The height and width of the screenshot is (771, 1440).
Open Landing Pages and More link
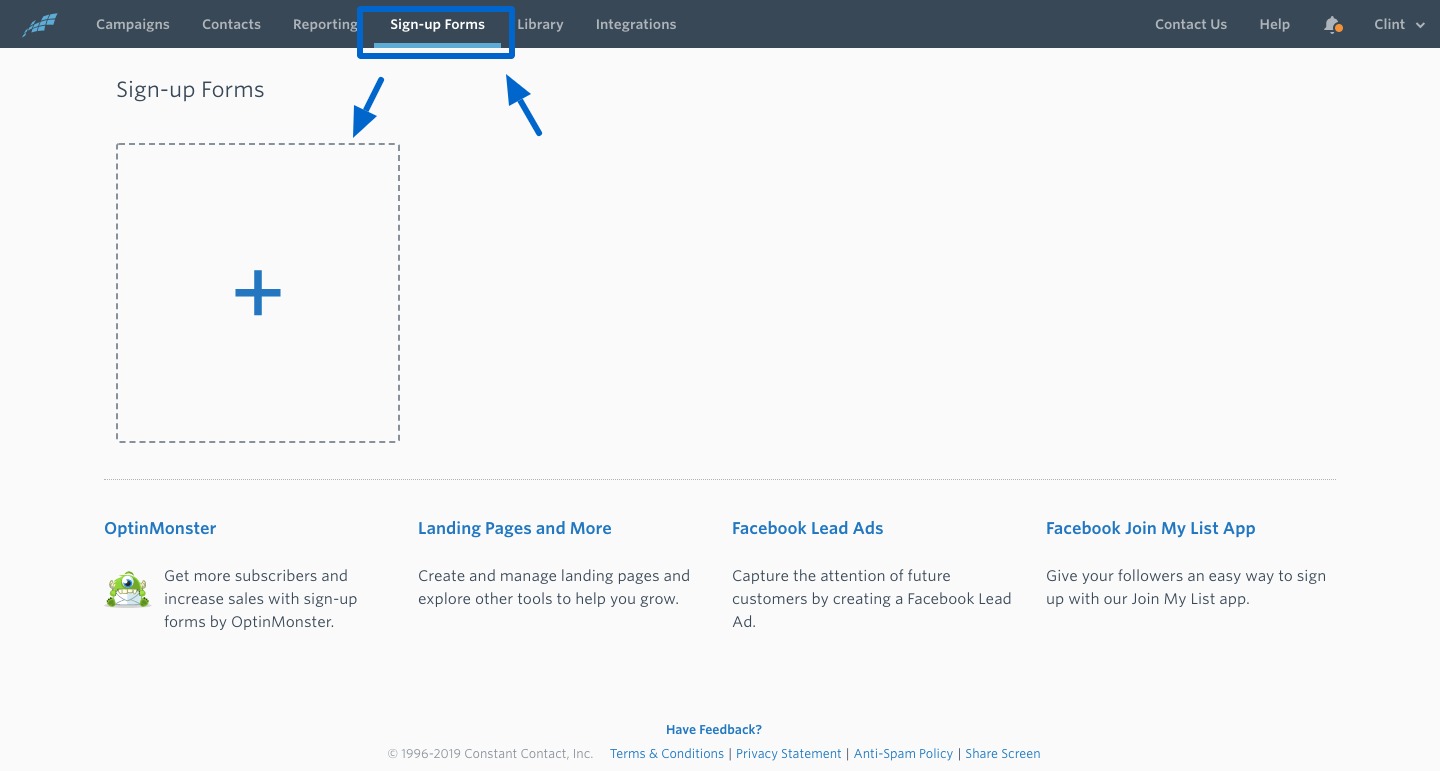coord(515,528)
